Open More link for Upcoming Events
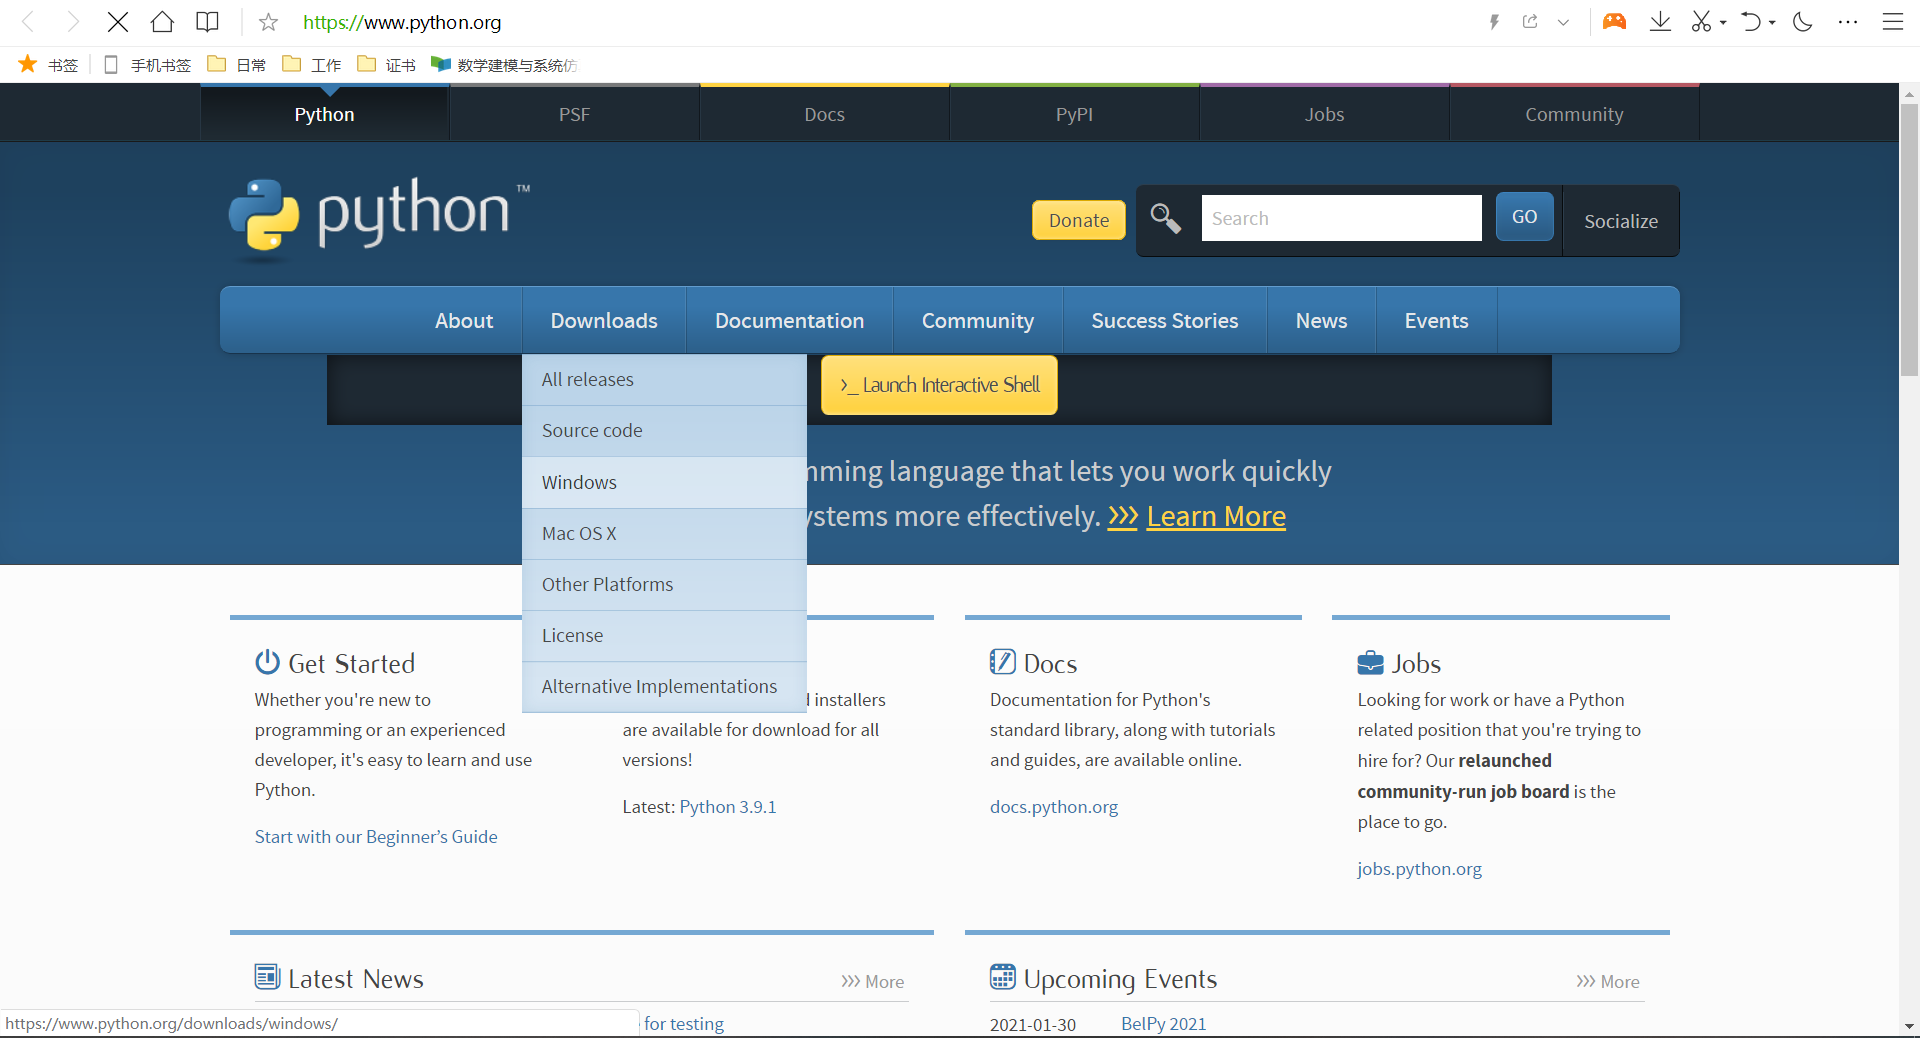The image size is (1920, 1038). click(1607, 982)
